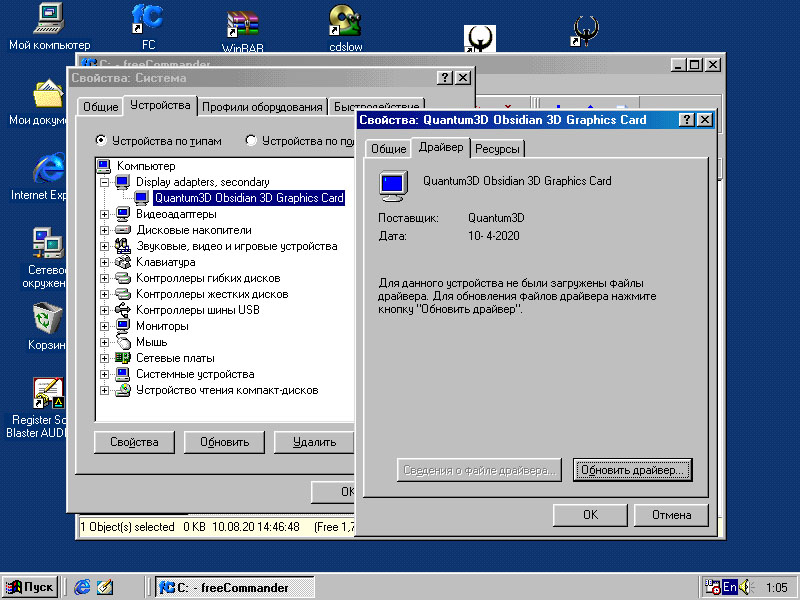Click the Отмена button

coord(671,515)
